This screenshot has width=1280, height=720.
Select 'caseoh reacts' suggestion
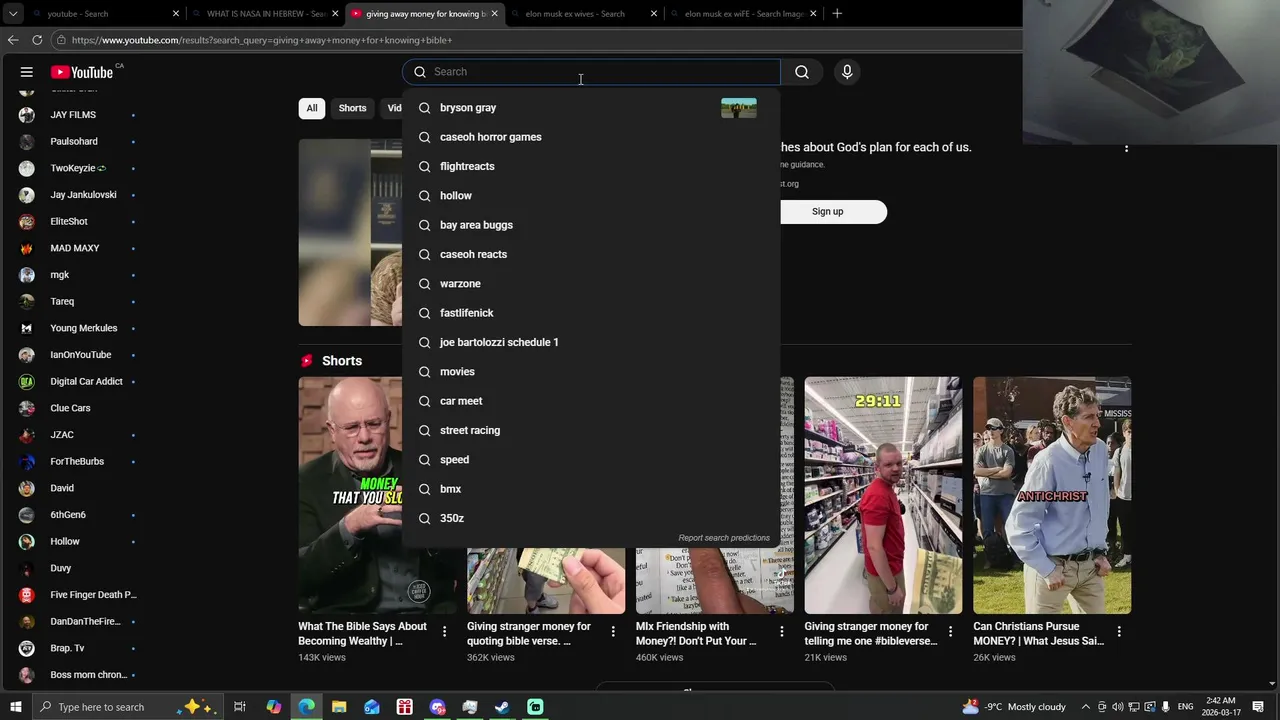(591, 254)
